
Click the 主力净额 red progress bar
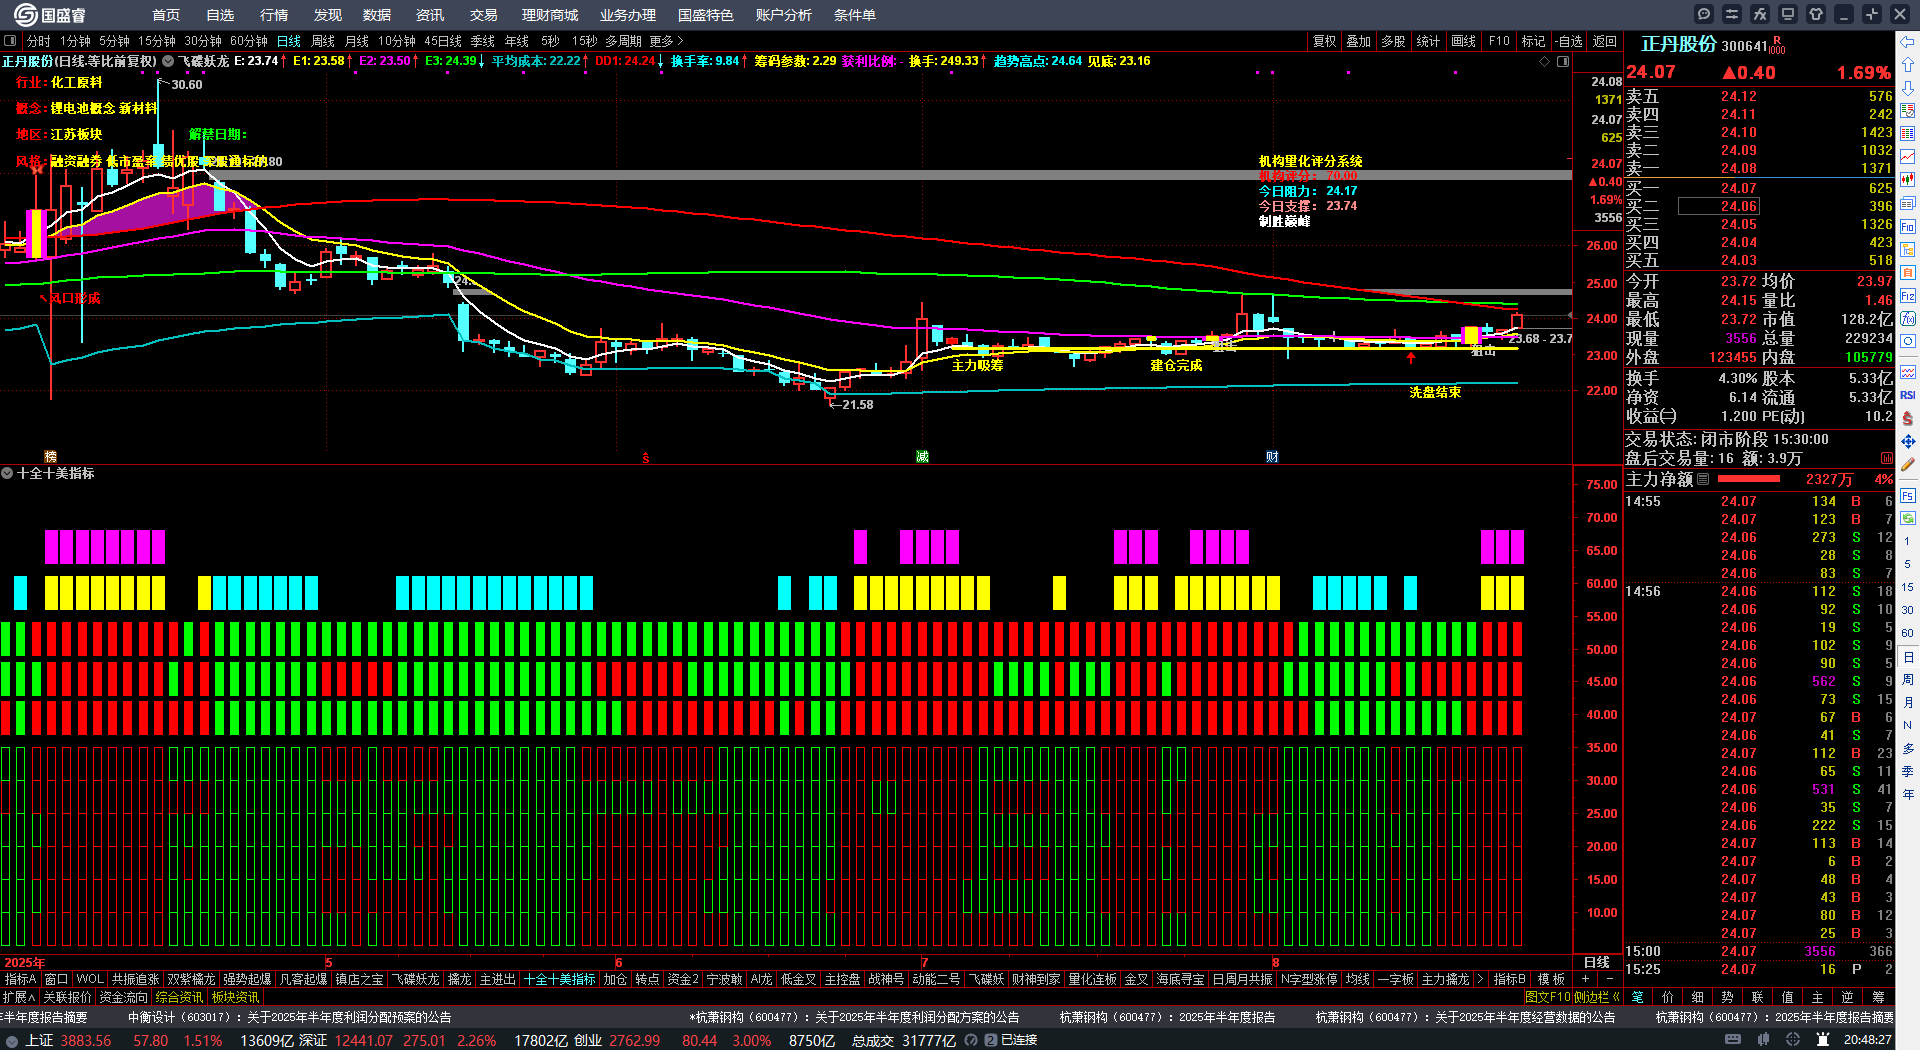[1748, 479]
